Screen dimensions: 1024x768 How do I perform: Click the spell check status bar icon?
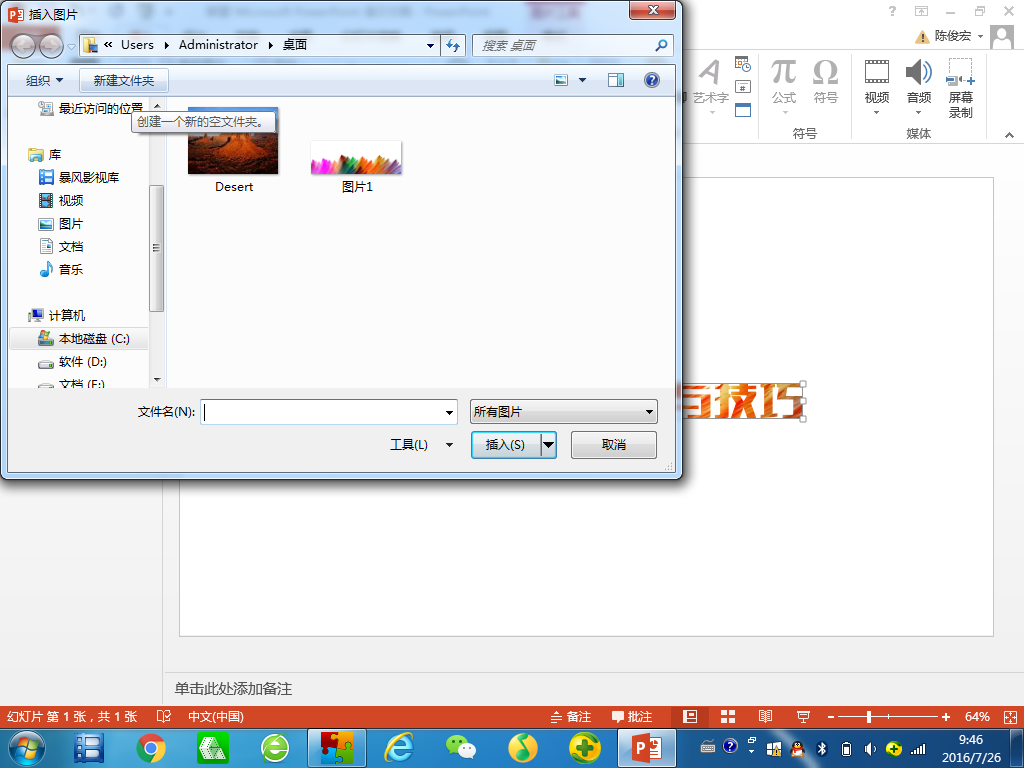[163, 716]
